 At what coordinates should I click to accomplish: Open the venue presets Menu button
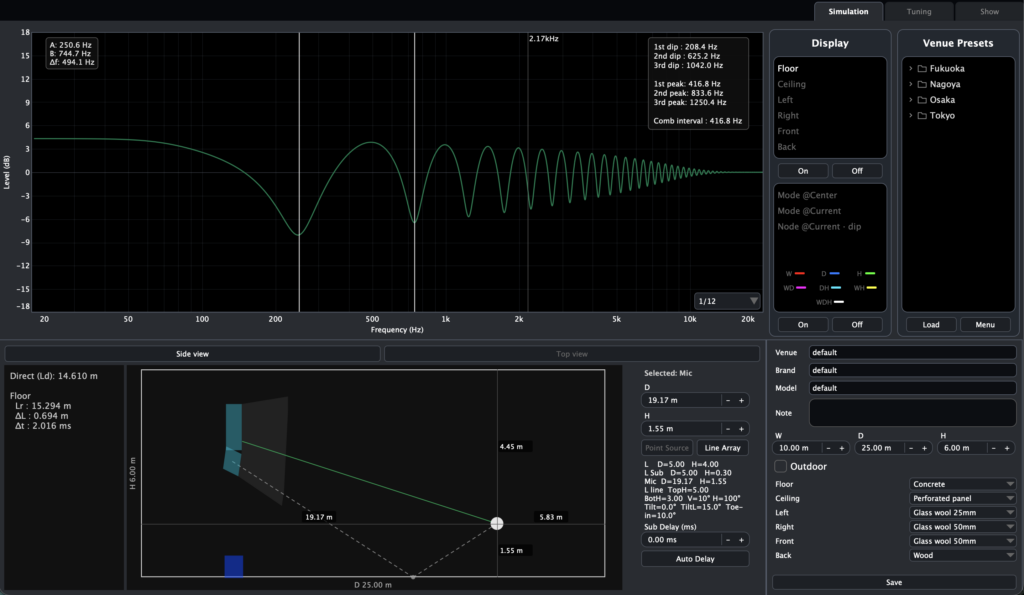(985, 325)
